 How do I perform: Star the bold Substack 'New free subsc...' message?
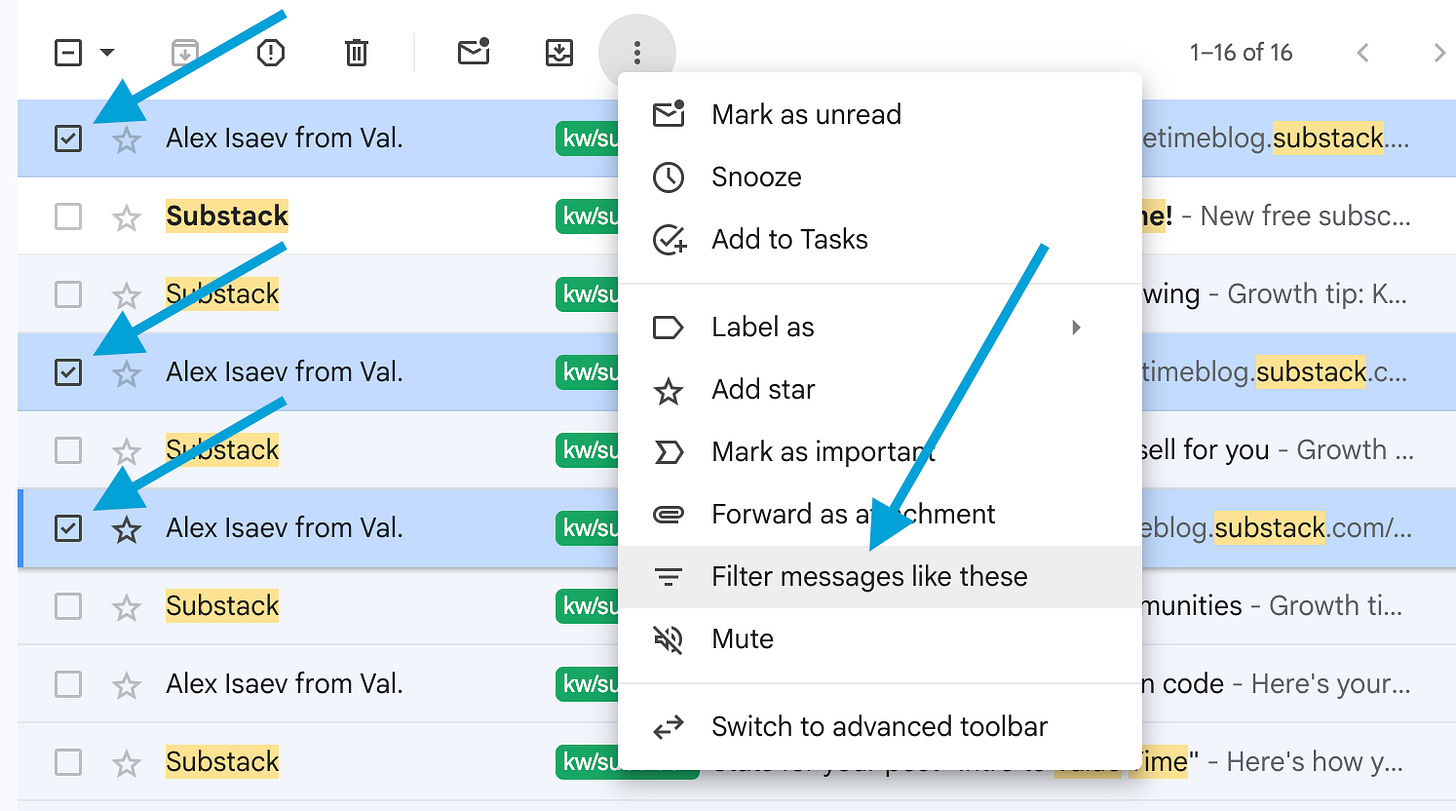(126, 217)
